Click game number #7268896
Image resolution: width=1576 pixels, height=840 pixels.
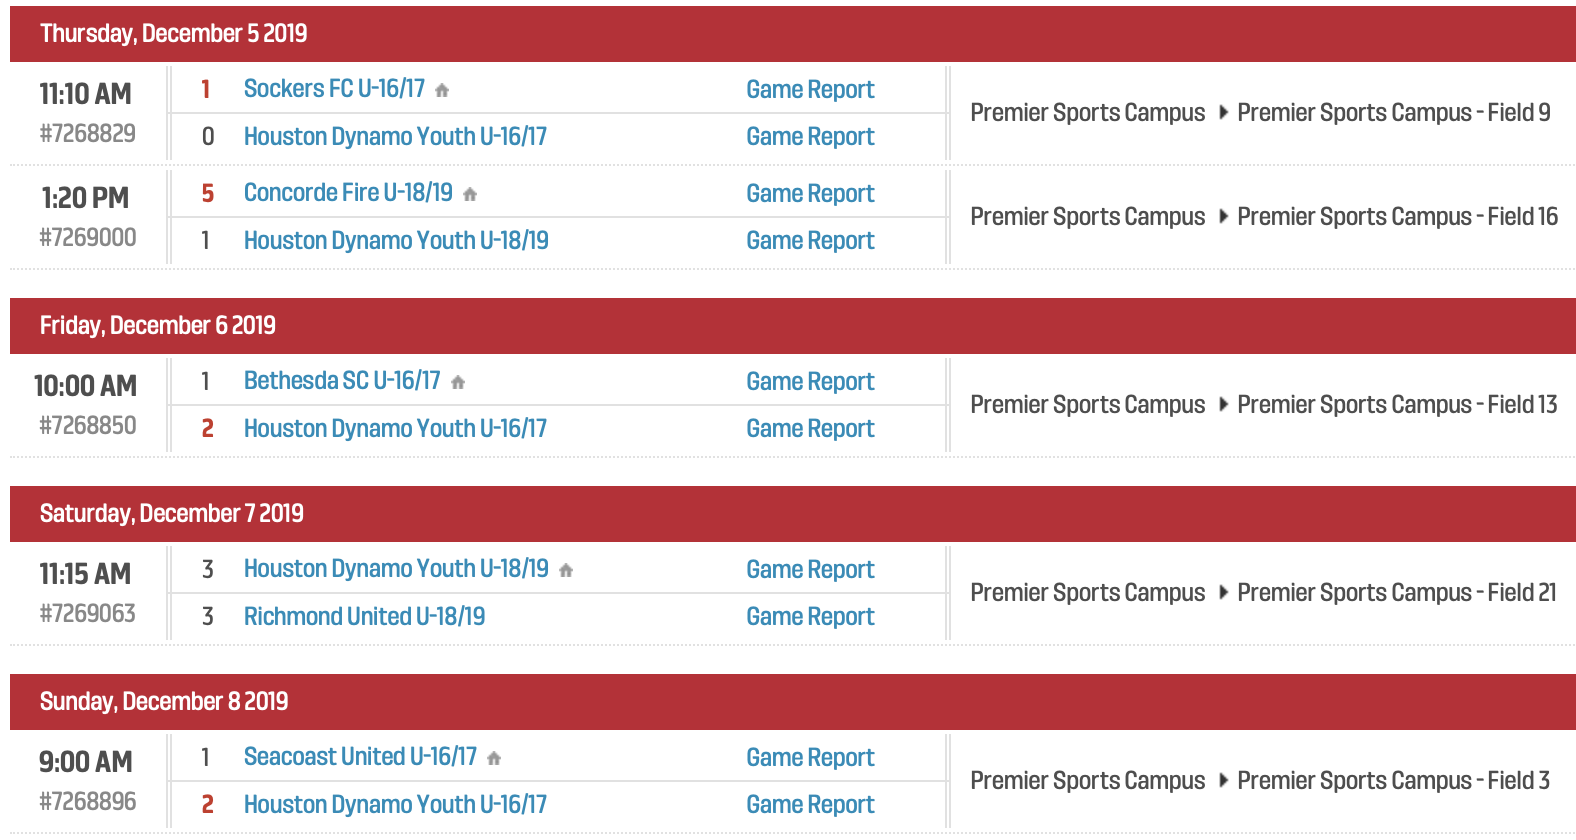coord(88,801)
